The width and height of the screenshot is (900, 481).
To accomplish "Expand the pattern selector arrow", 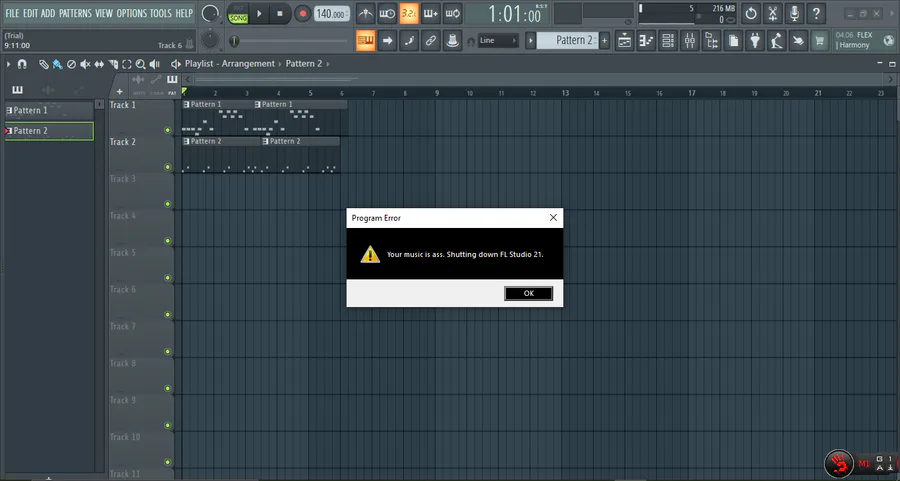I will click(x=531, y=40).
